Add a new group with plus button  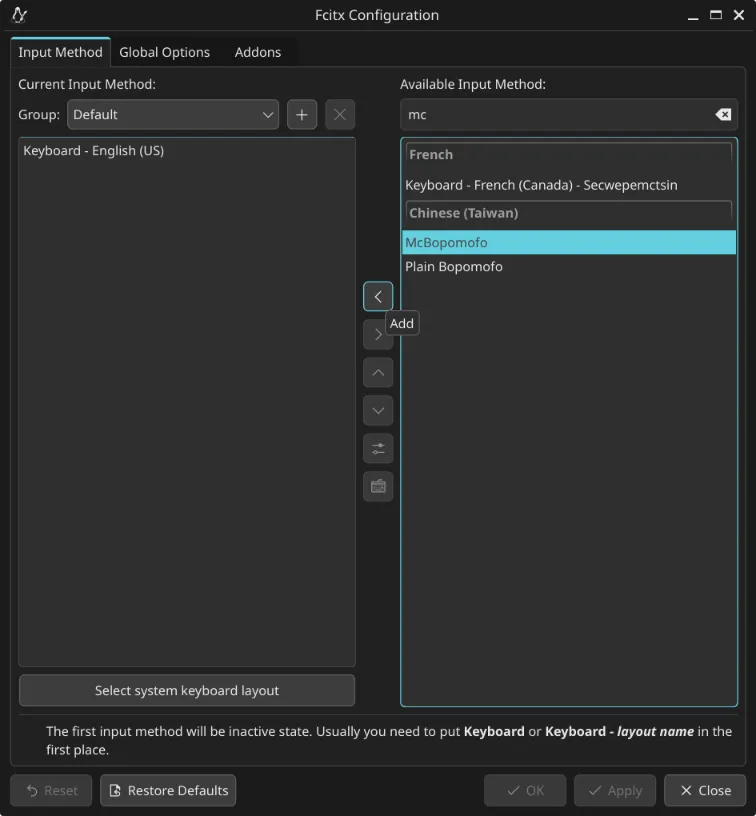pyautogui.click(x=302, y=114)
